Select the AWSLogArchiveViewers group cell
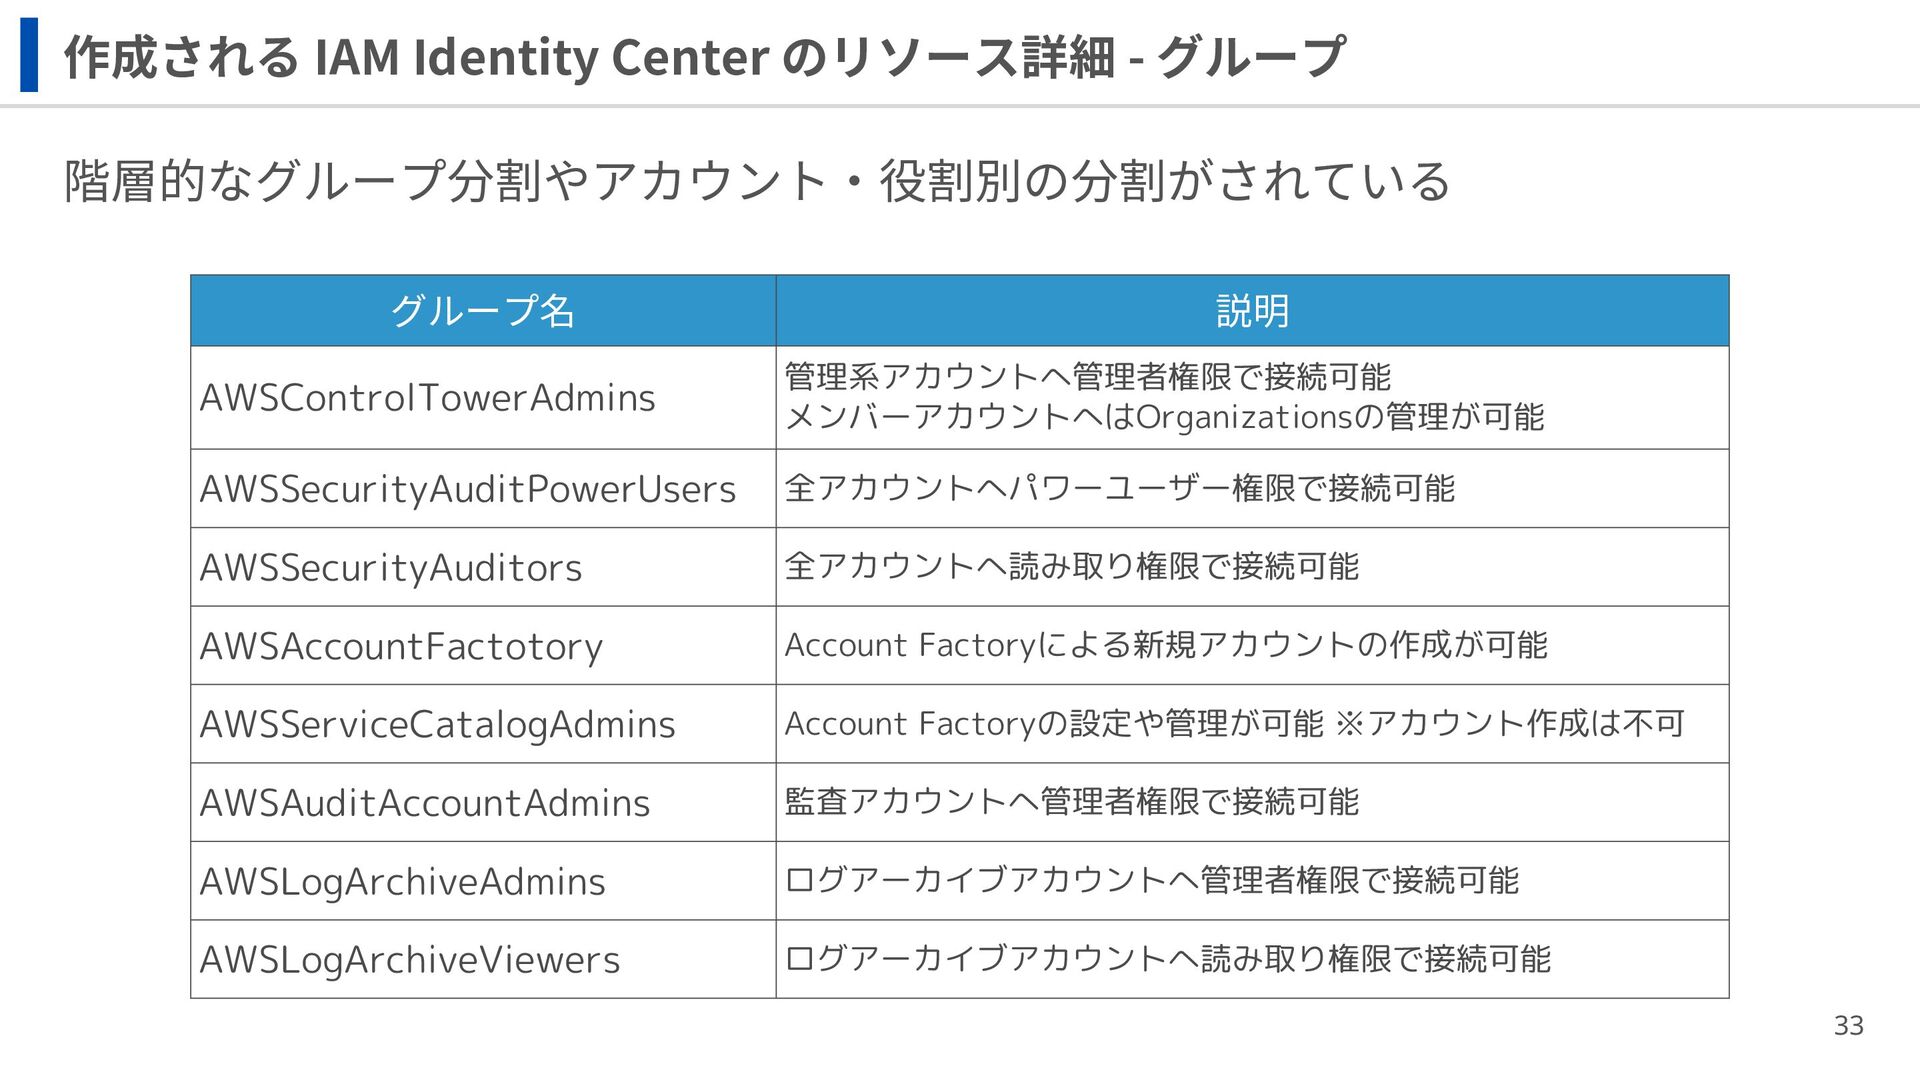The width and height of the screenshot is (1920, 1080). pos(409,960)
